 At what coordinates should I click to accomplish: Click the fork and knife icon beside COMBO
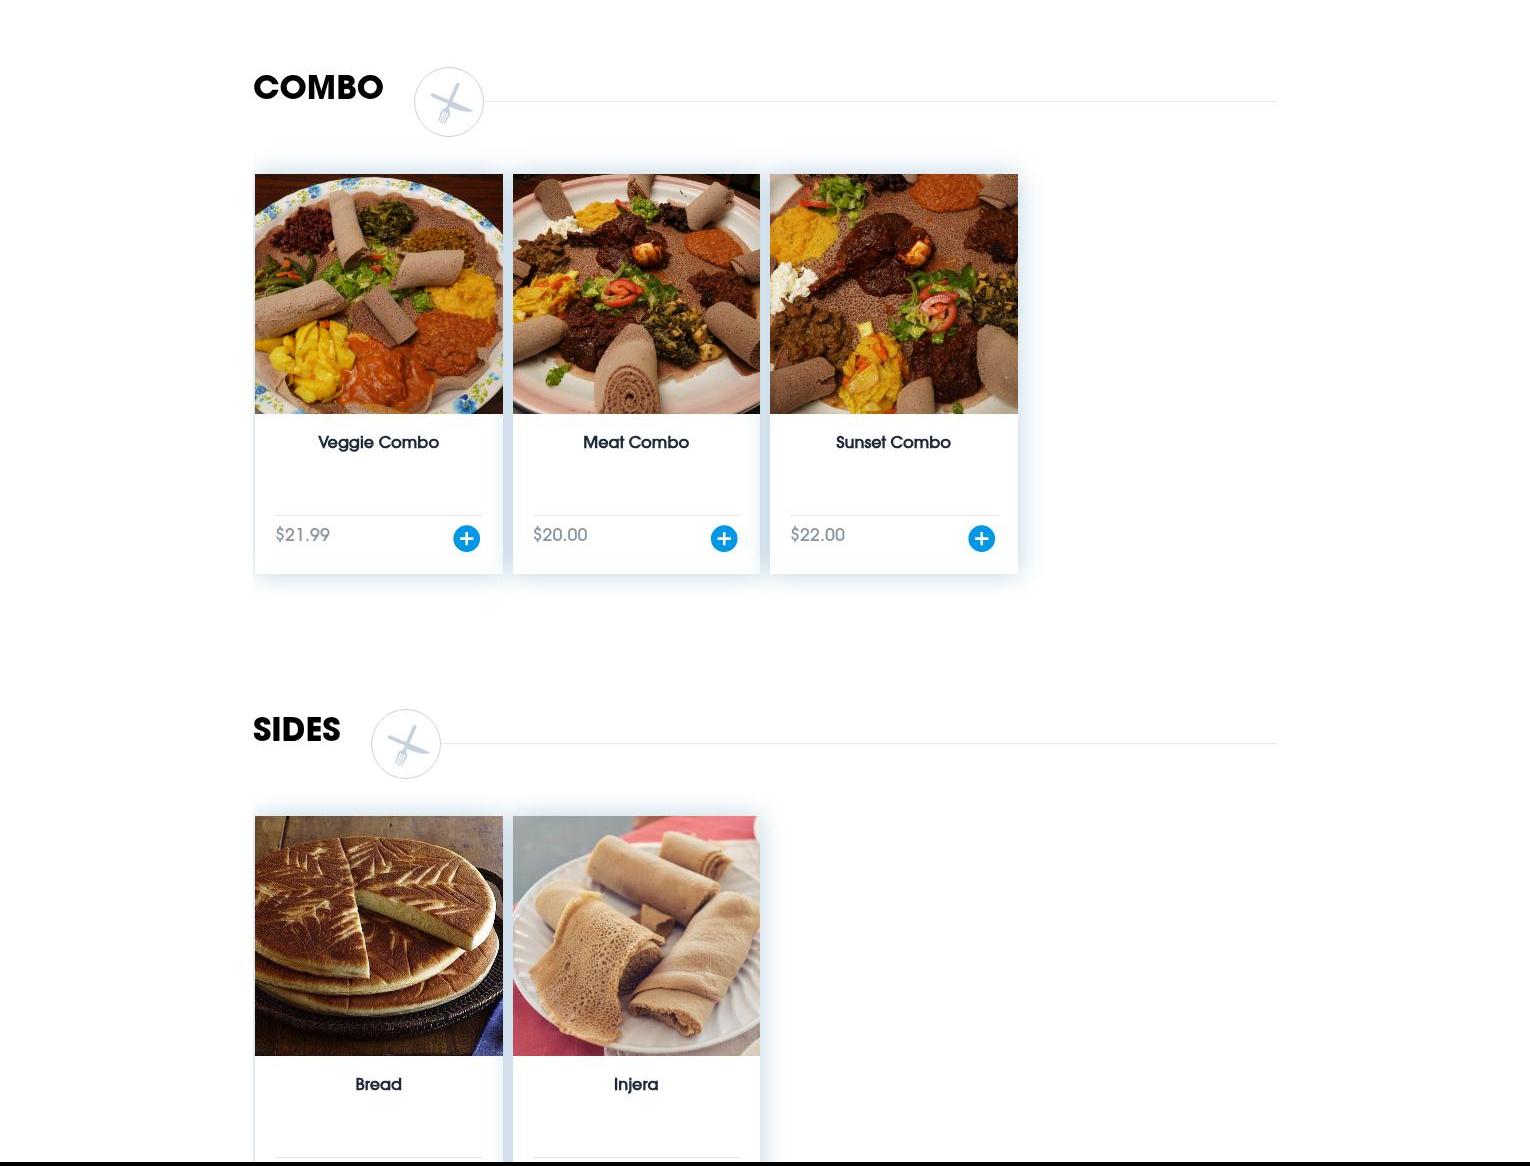click(449, 102)
